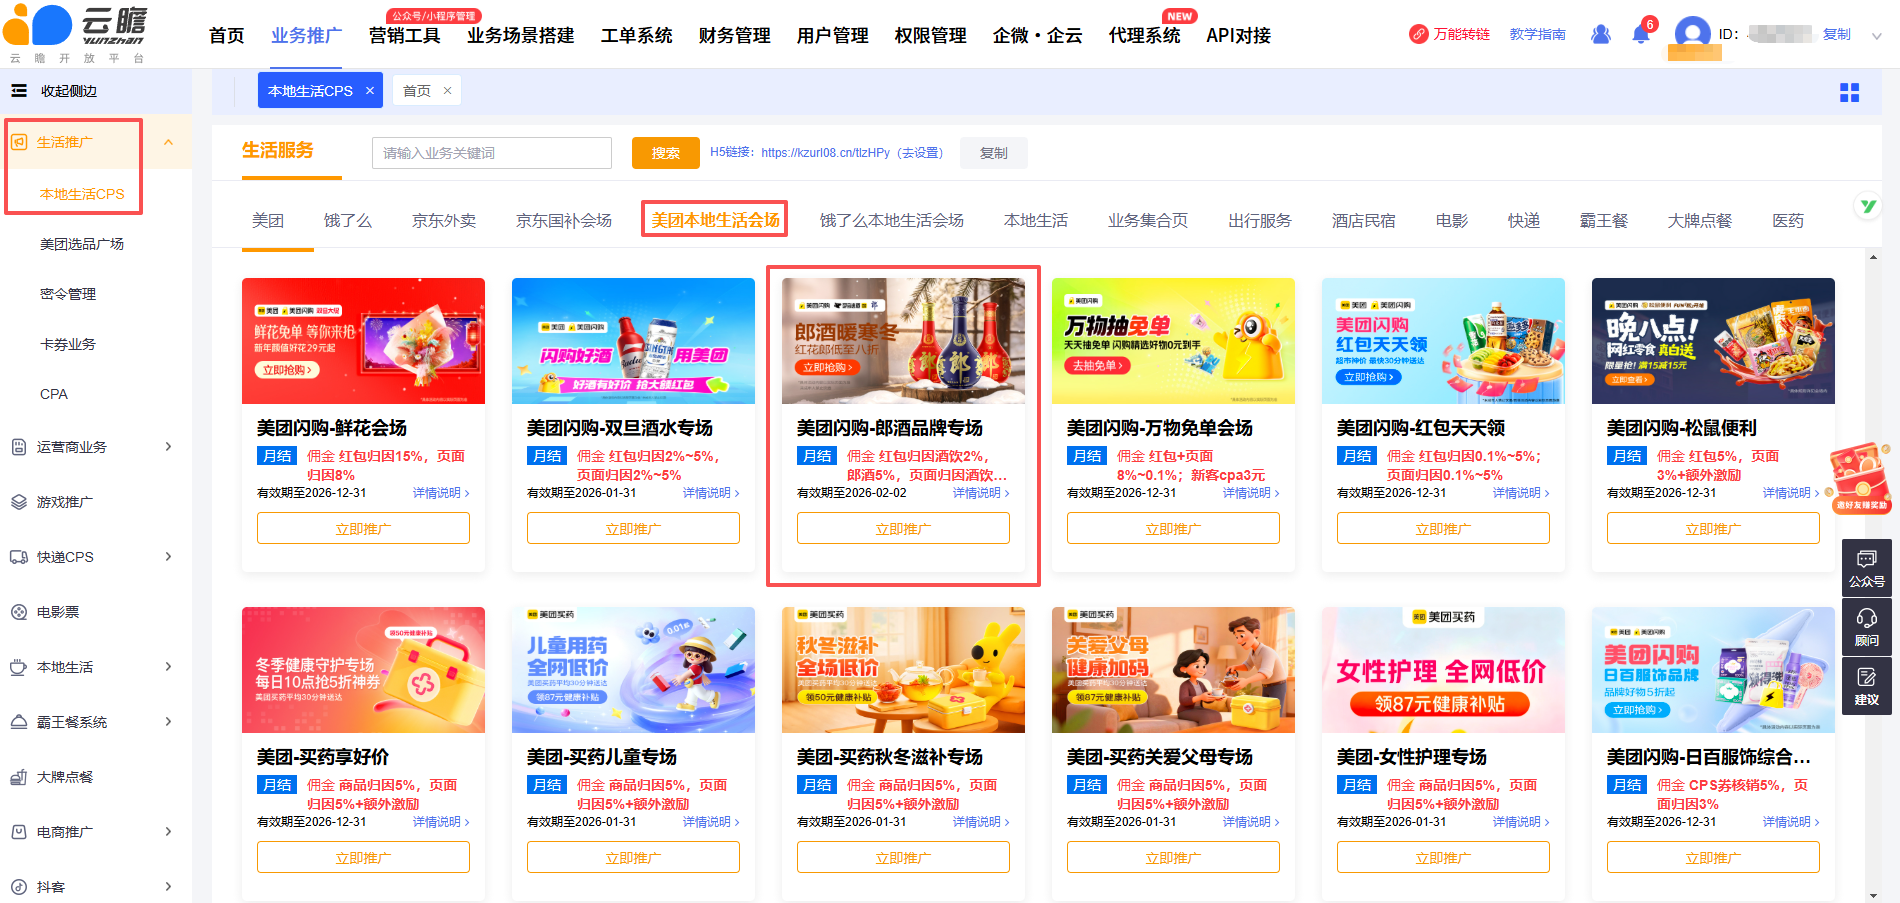
Task: Close the 本地生活CPS tab
Action: [x=370, y=91]
